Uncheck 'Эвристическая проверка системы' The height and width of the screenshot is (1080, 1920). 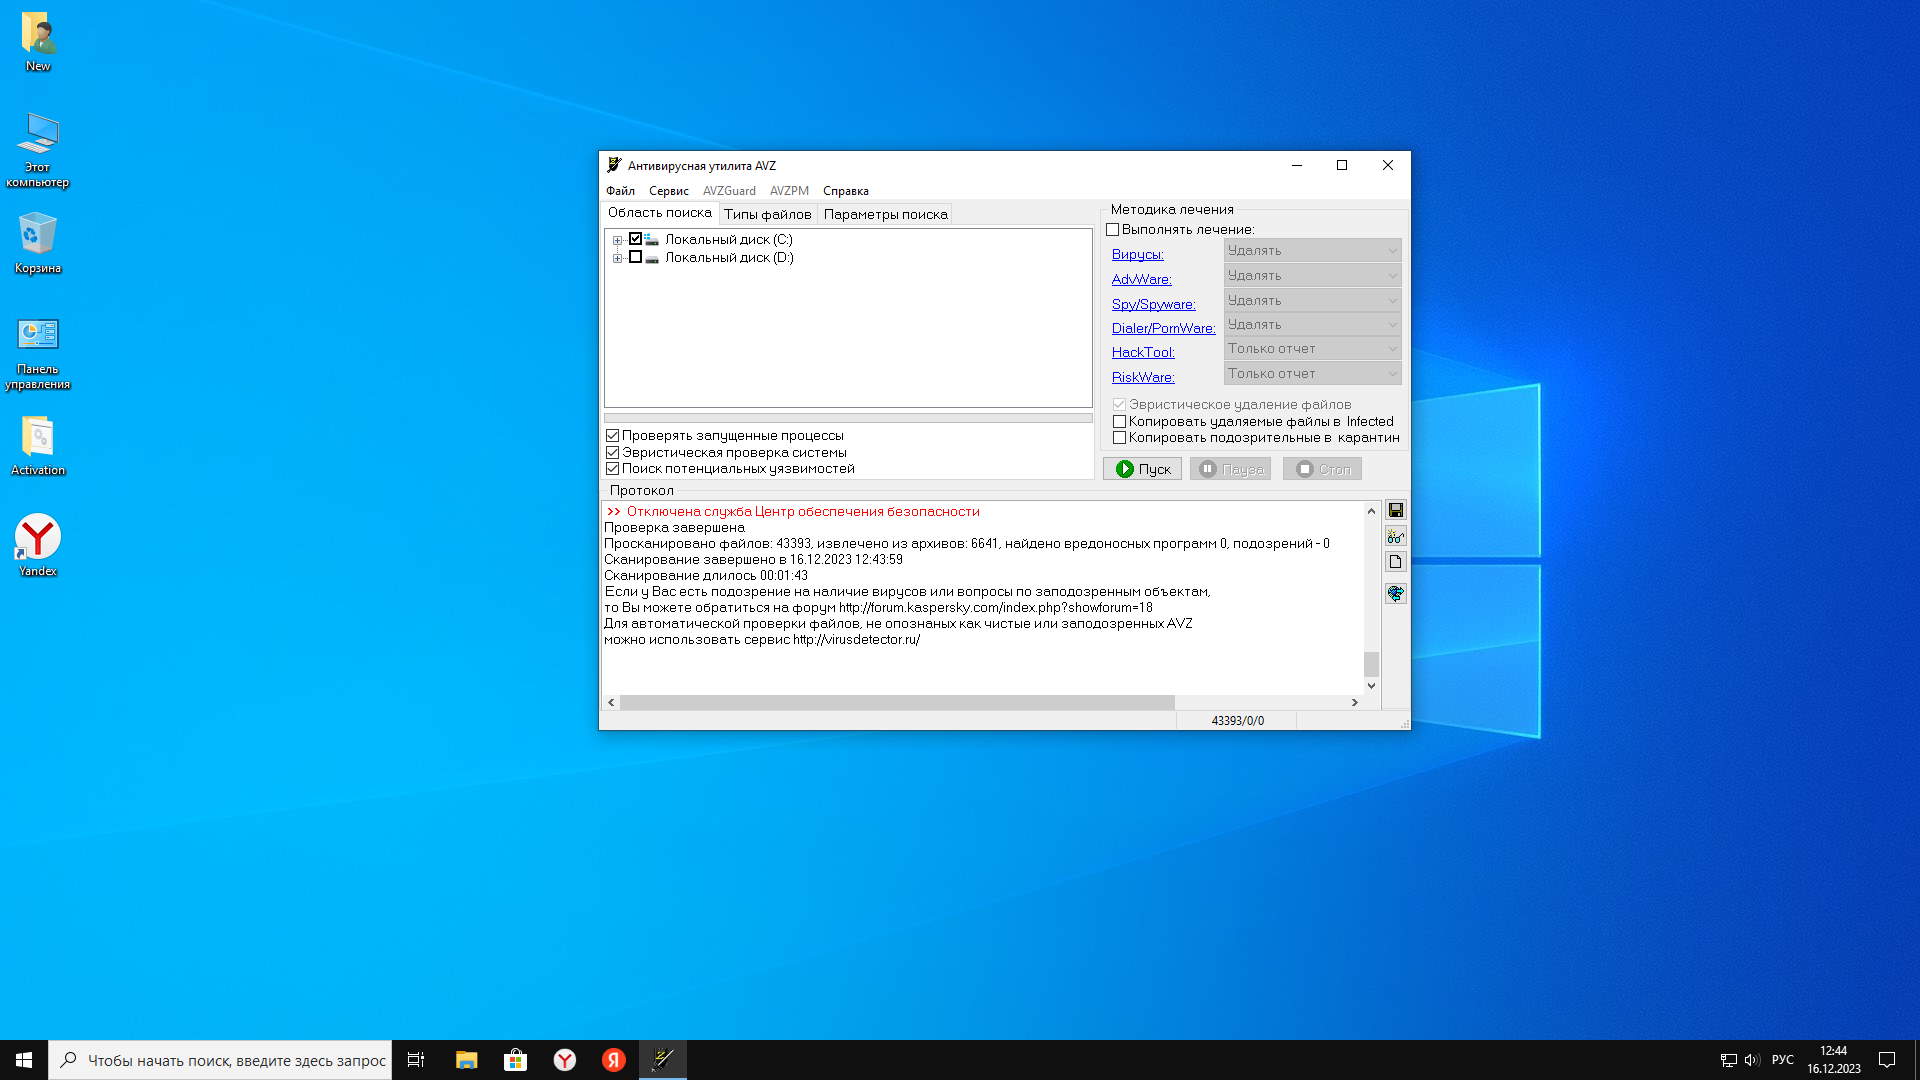tap(613, 452)
